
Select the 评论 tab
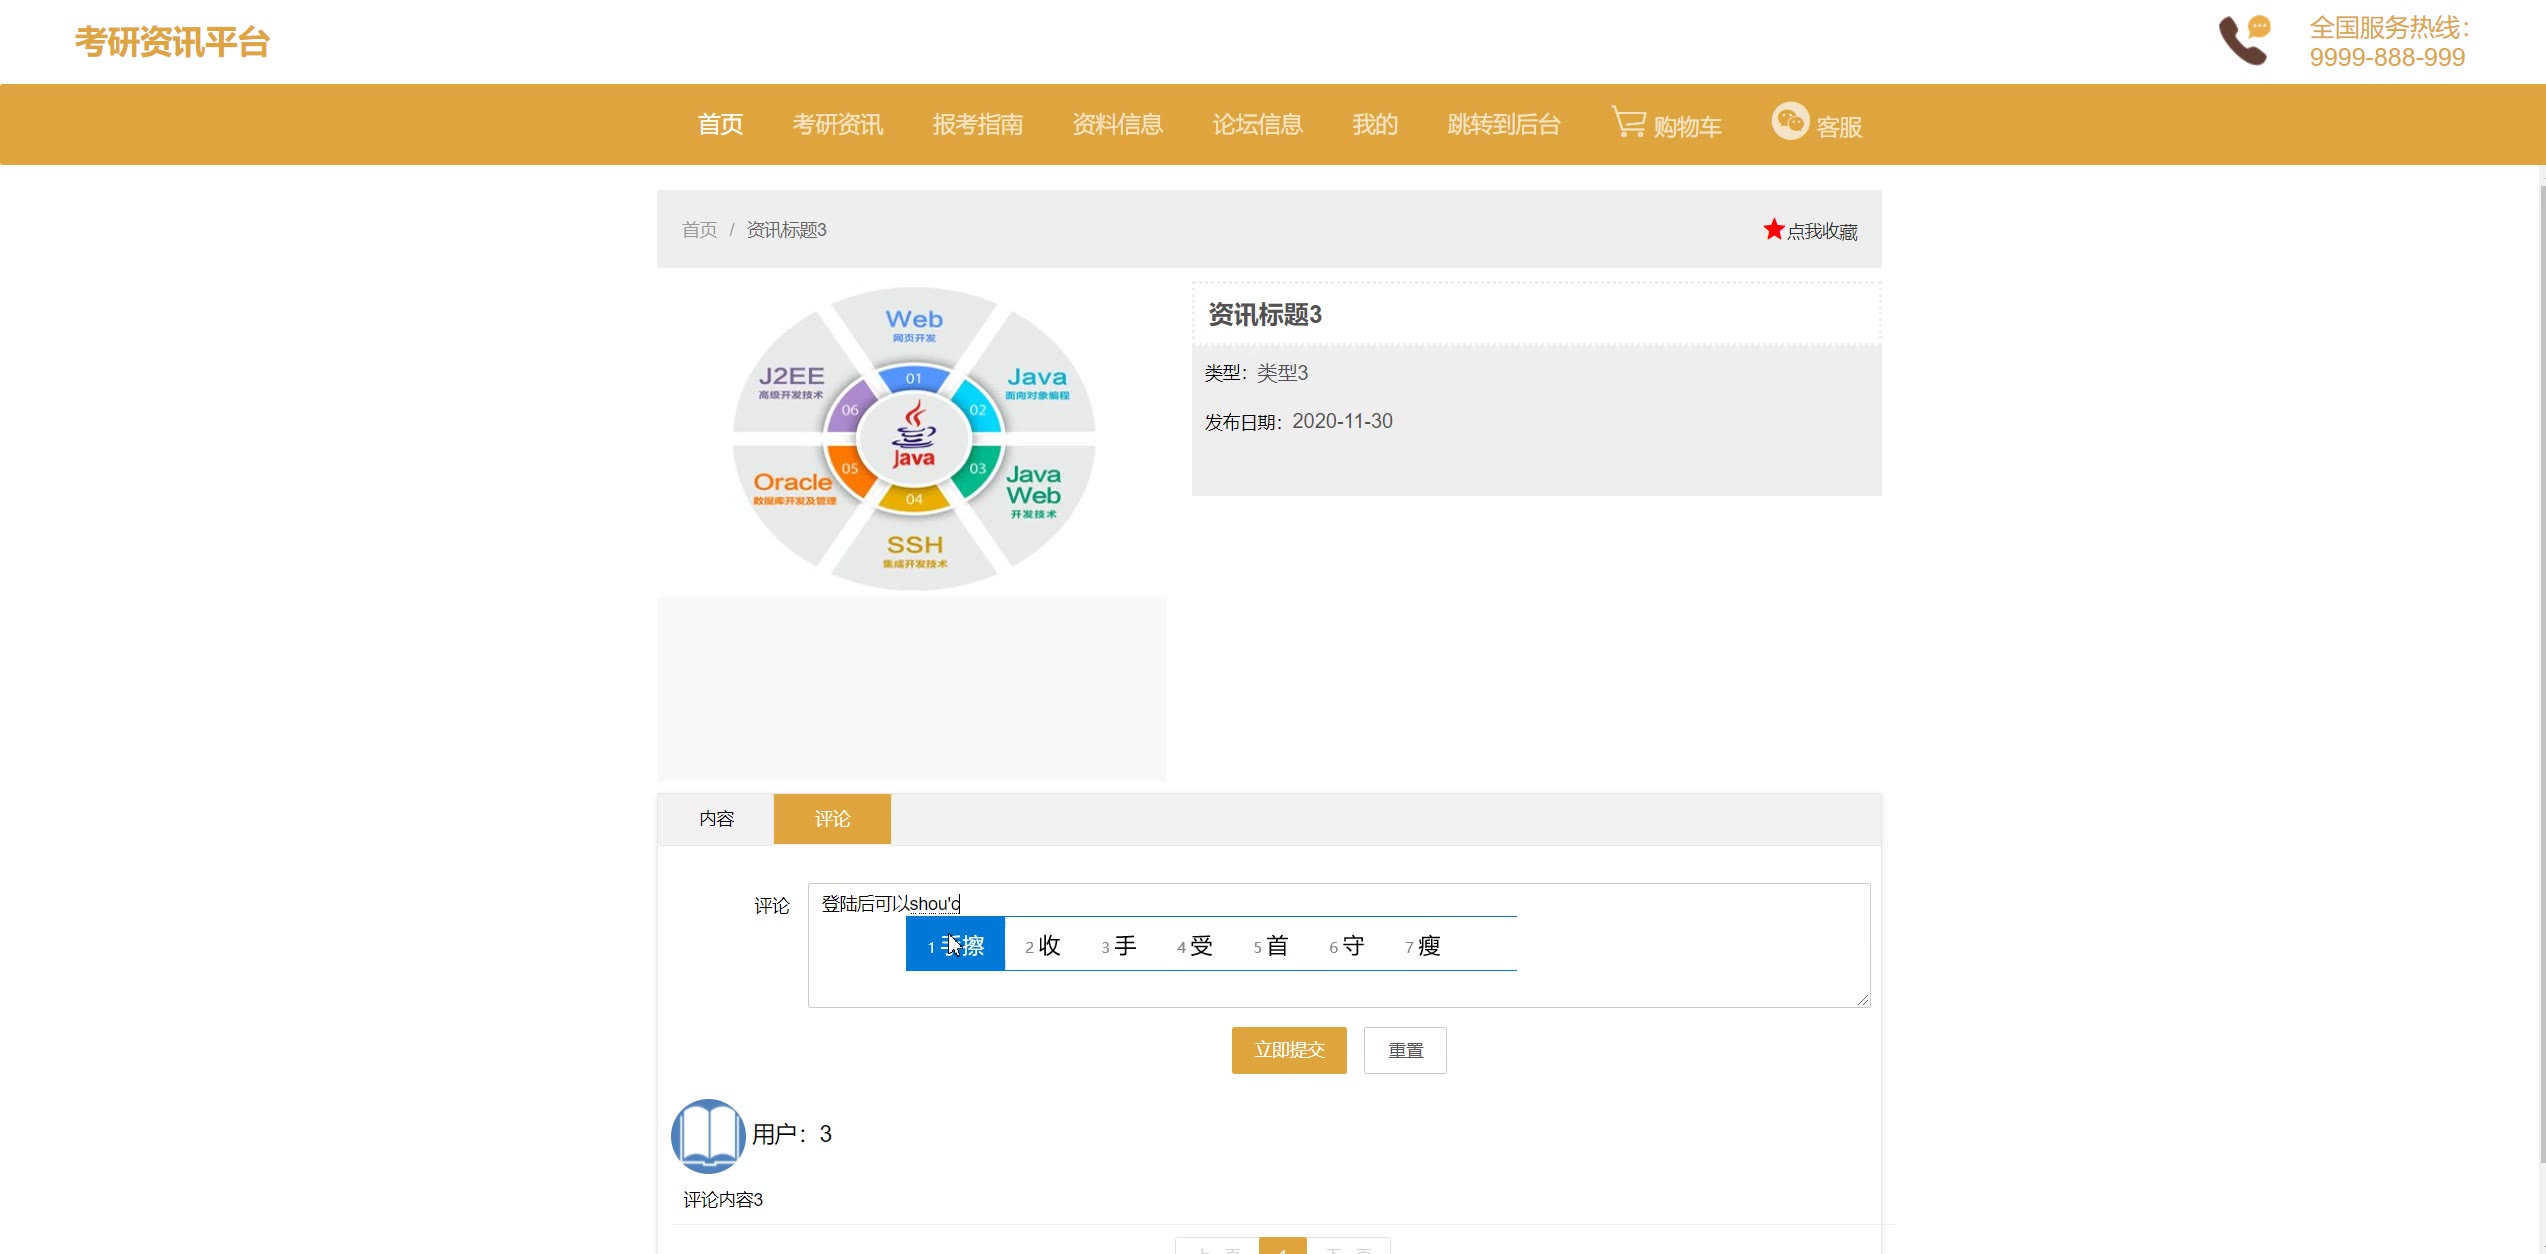point(832,819)
